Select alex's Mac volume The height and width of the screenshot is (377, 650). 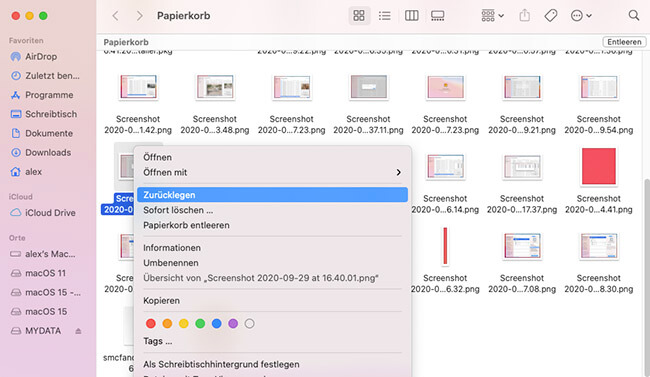(x=43, y=254)
